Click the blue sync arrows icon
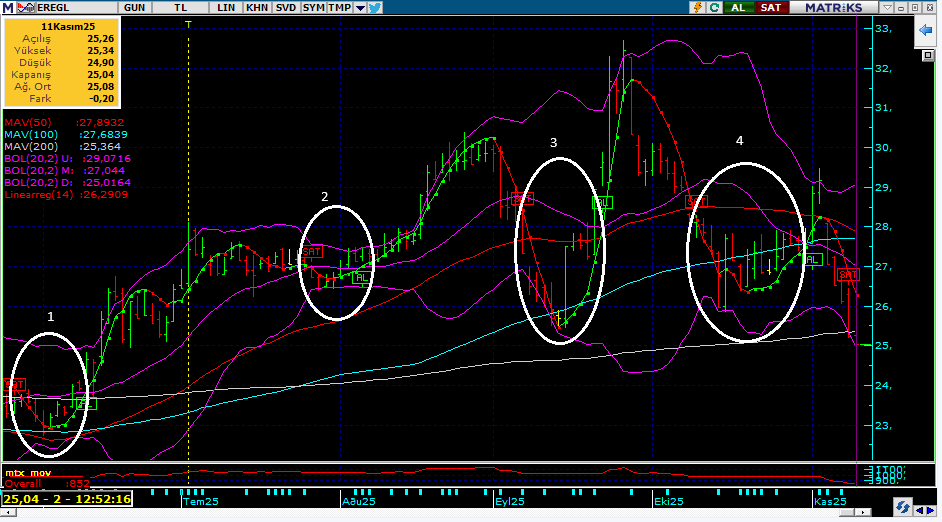 pos(903,506)
